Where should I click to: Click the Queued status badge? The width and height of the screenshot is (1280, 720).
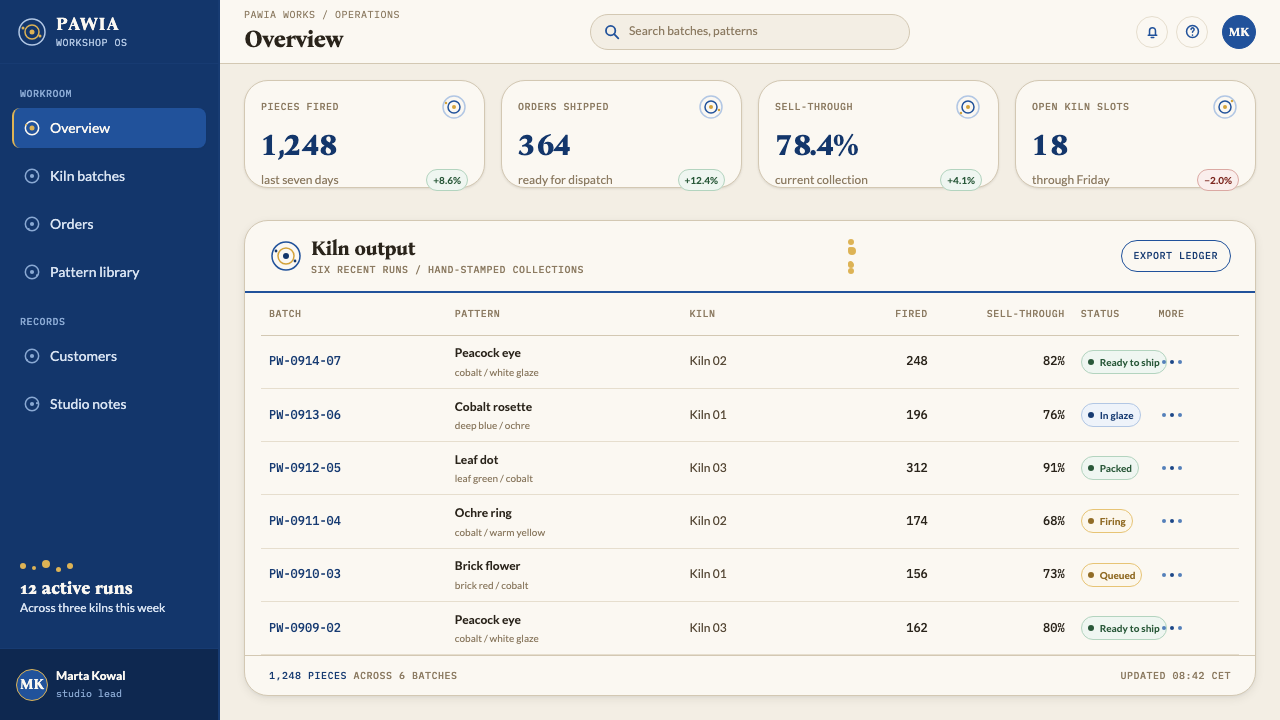[1112, 575]
